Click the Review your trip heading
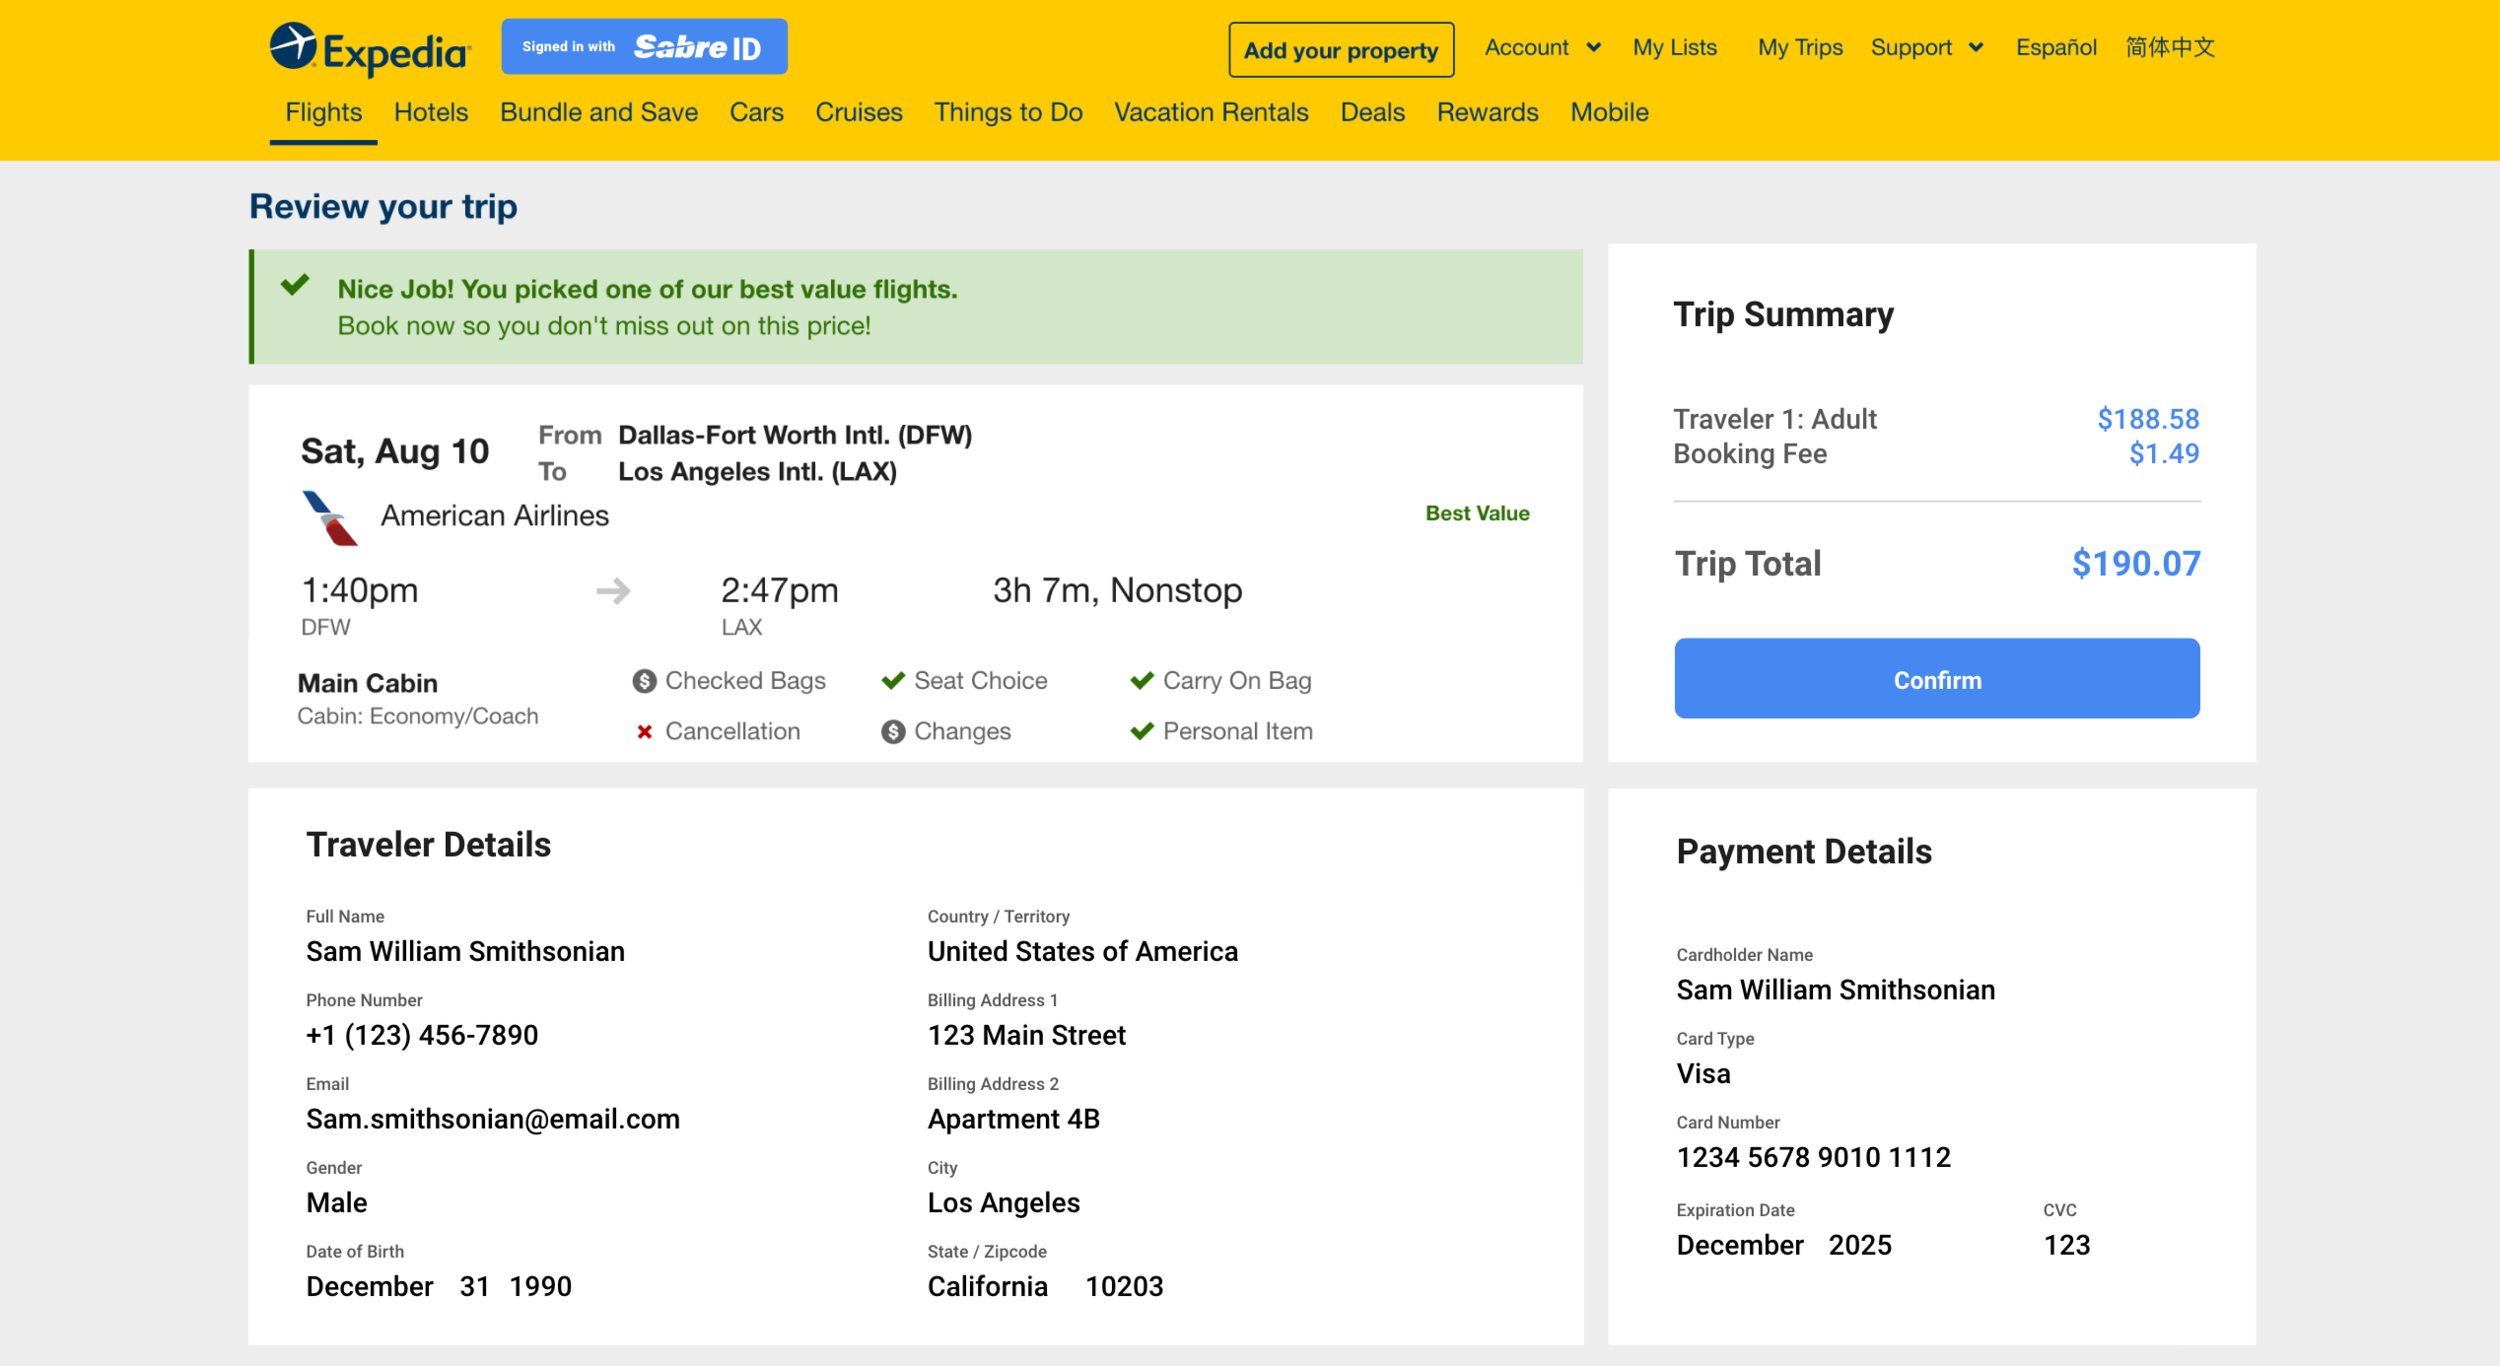This screenshot has width=2500, height=1366. (x=383, y=206)
